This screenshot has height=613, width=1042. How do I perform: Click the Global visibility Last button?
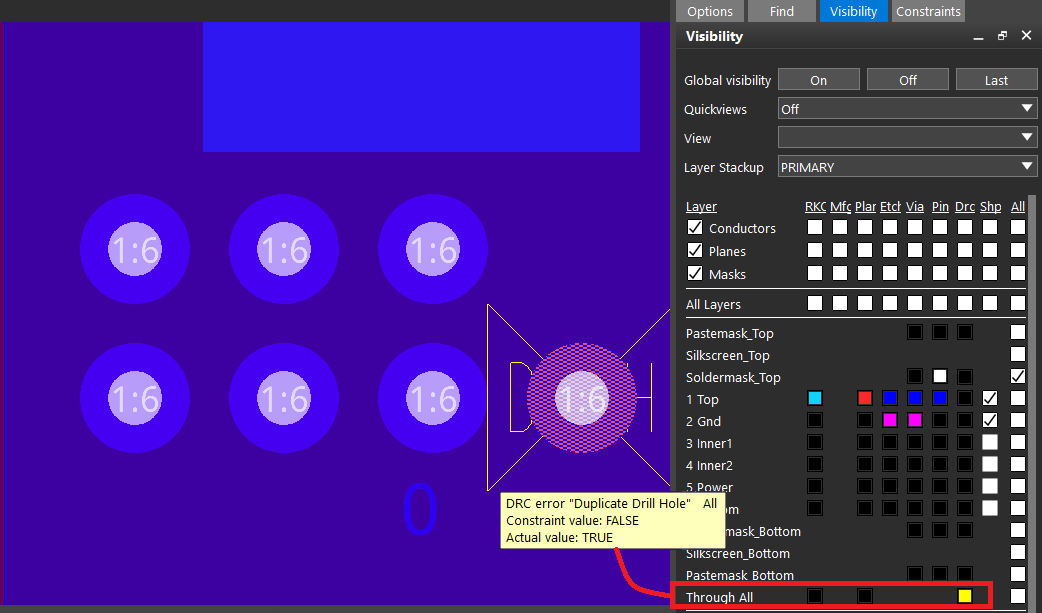click(996, 80)
